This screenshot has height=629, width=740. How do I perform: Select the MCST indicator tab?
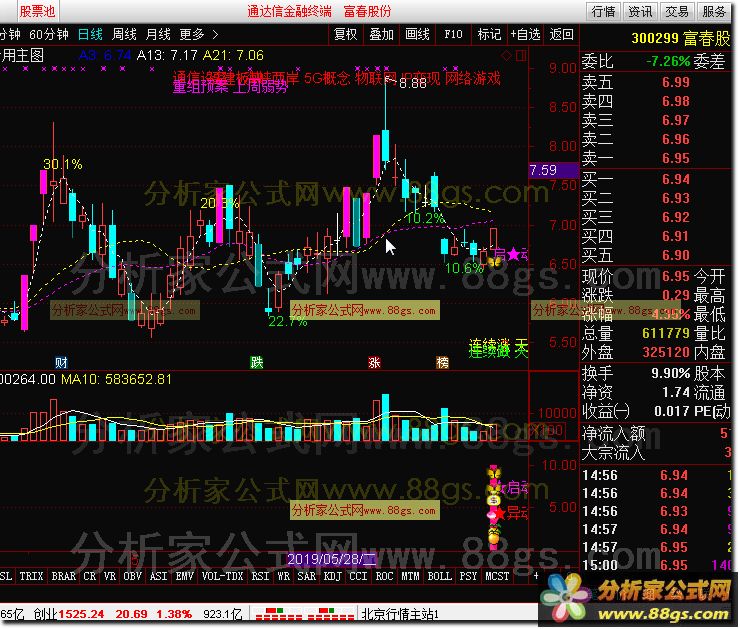click(x=497, y=576)
